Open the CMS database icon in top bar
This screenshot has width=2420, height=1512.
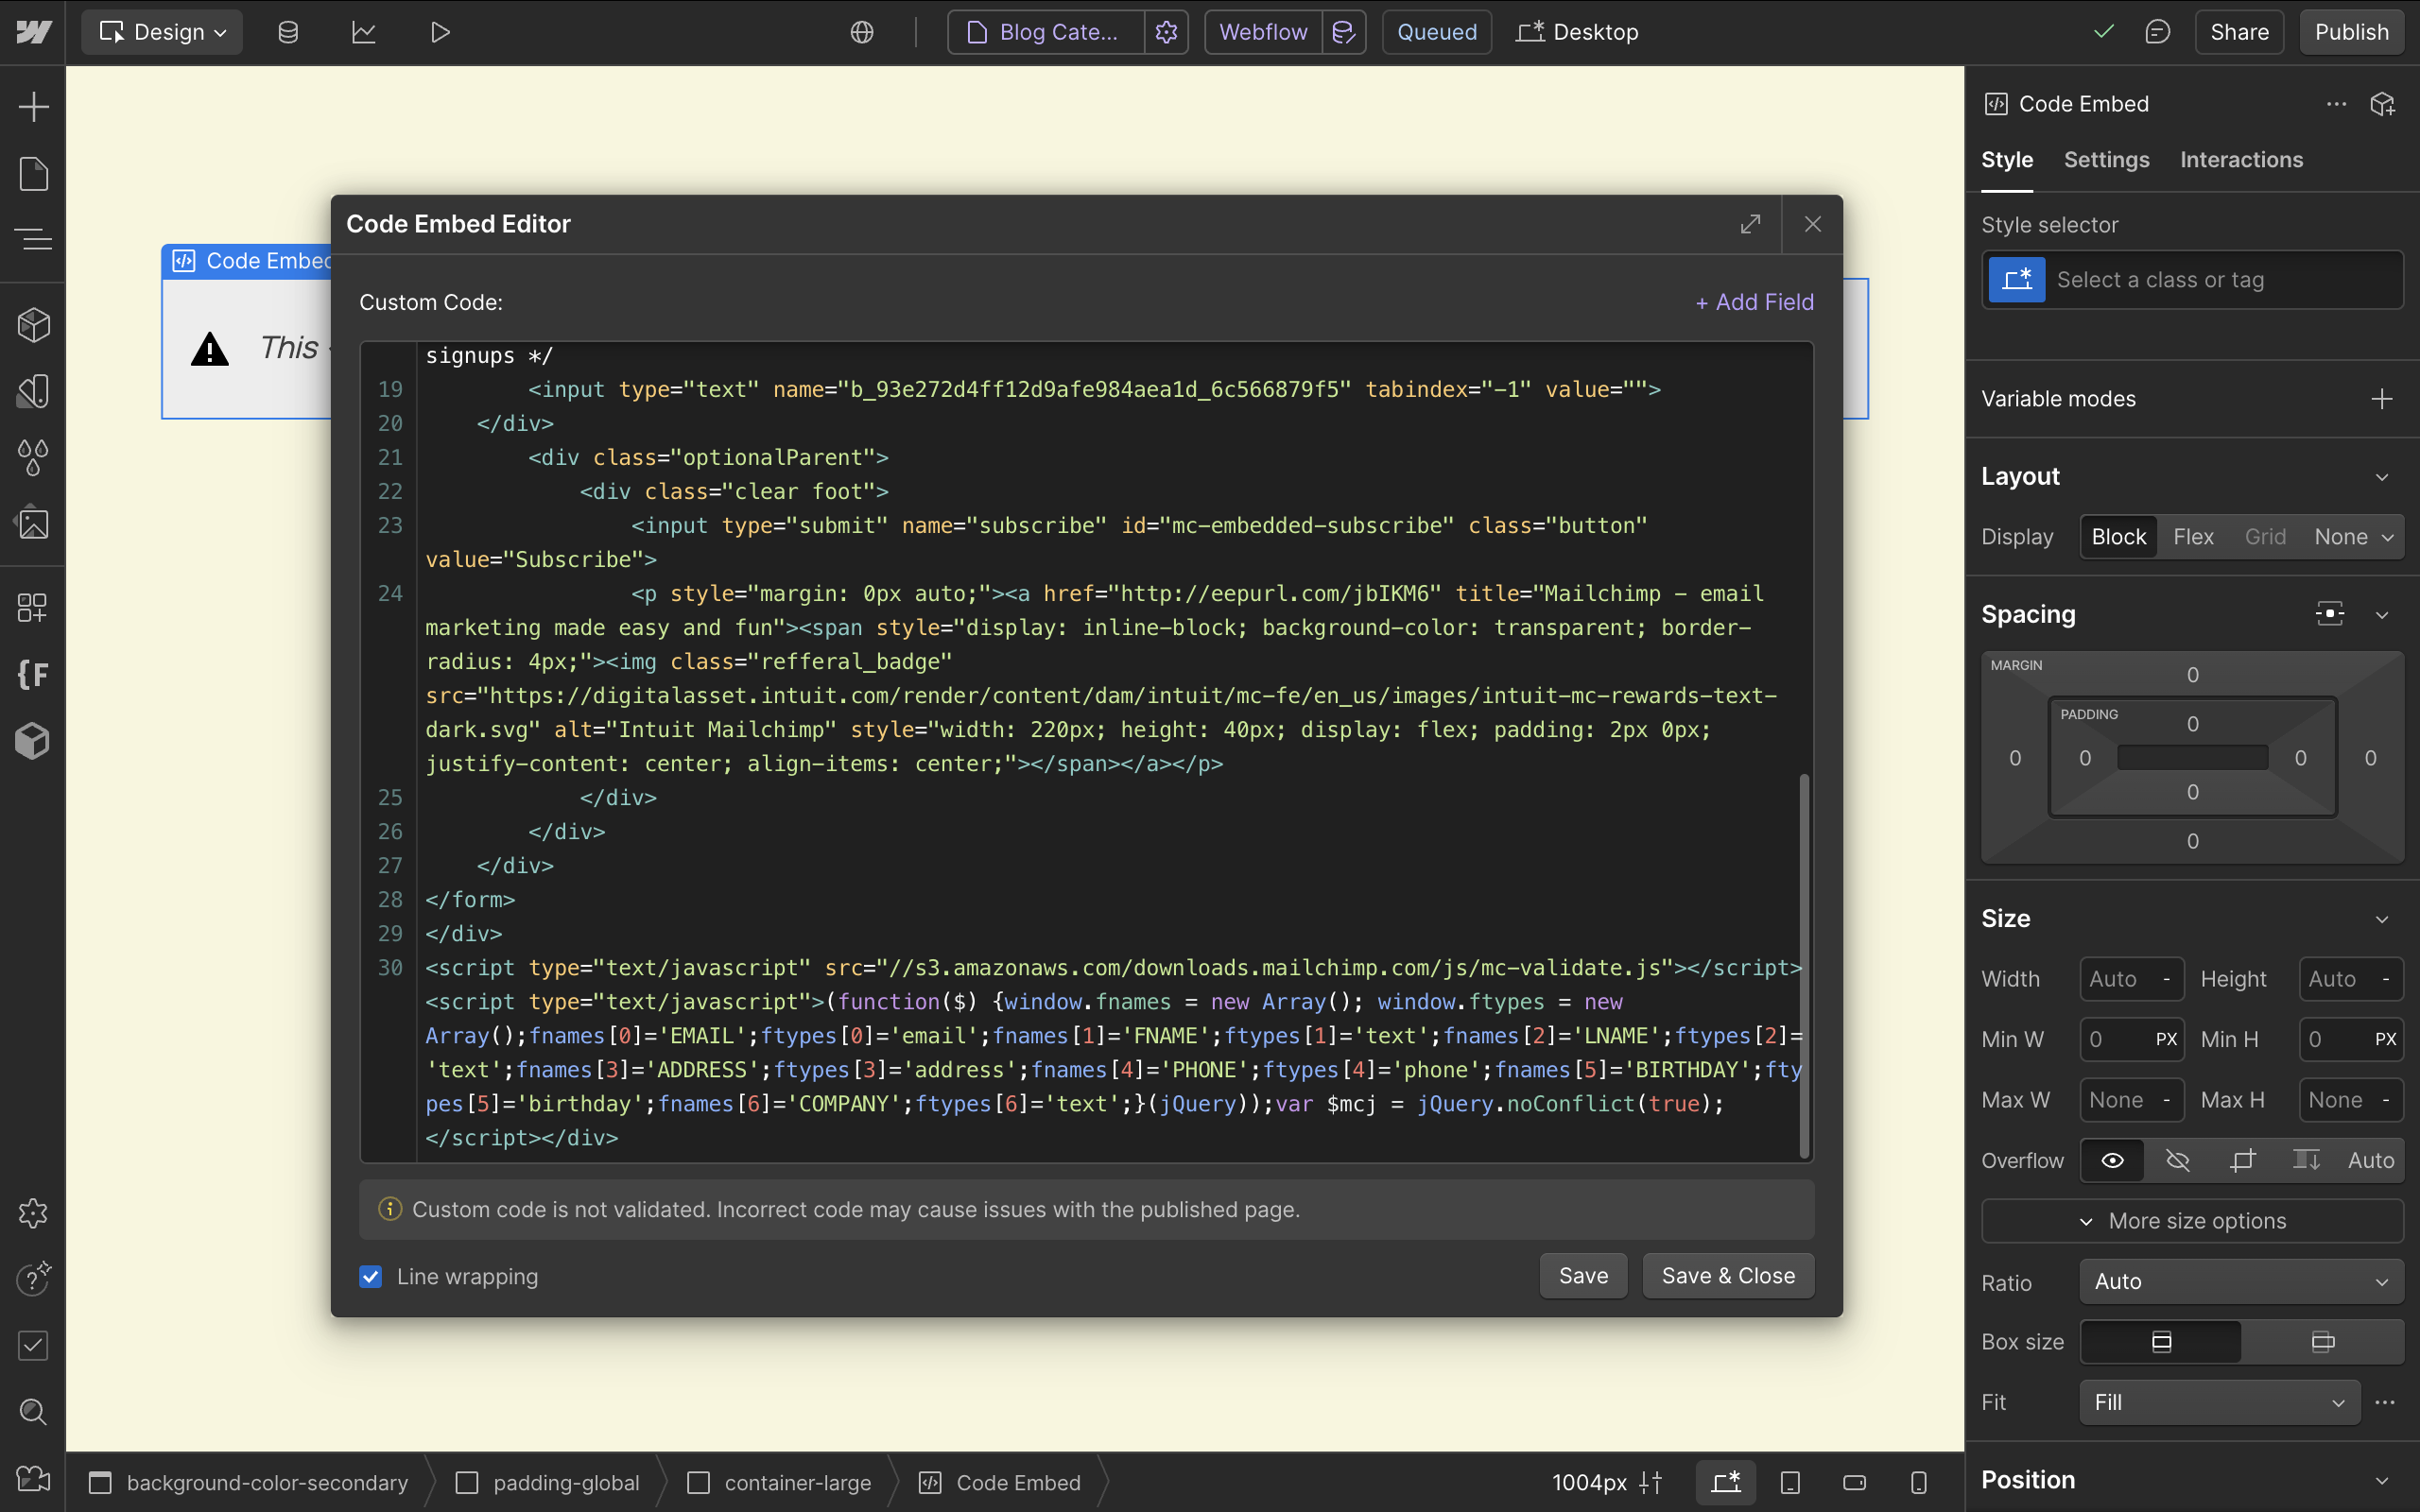288,32
